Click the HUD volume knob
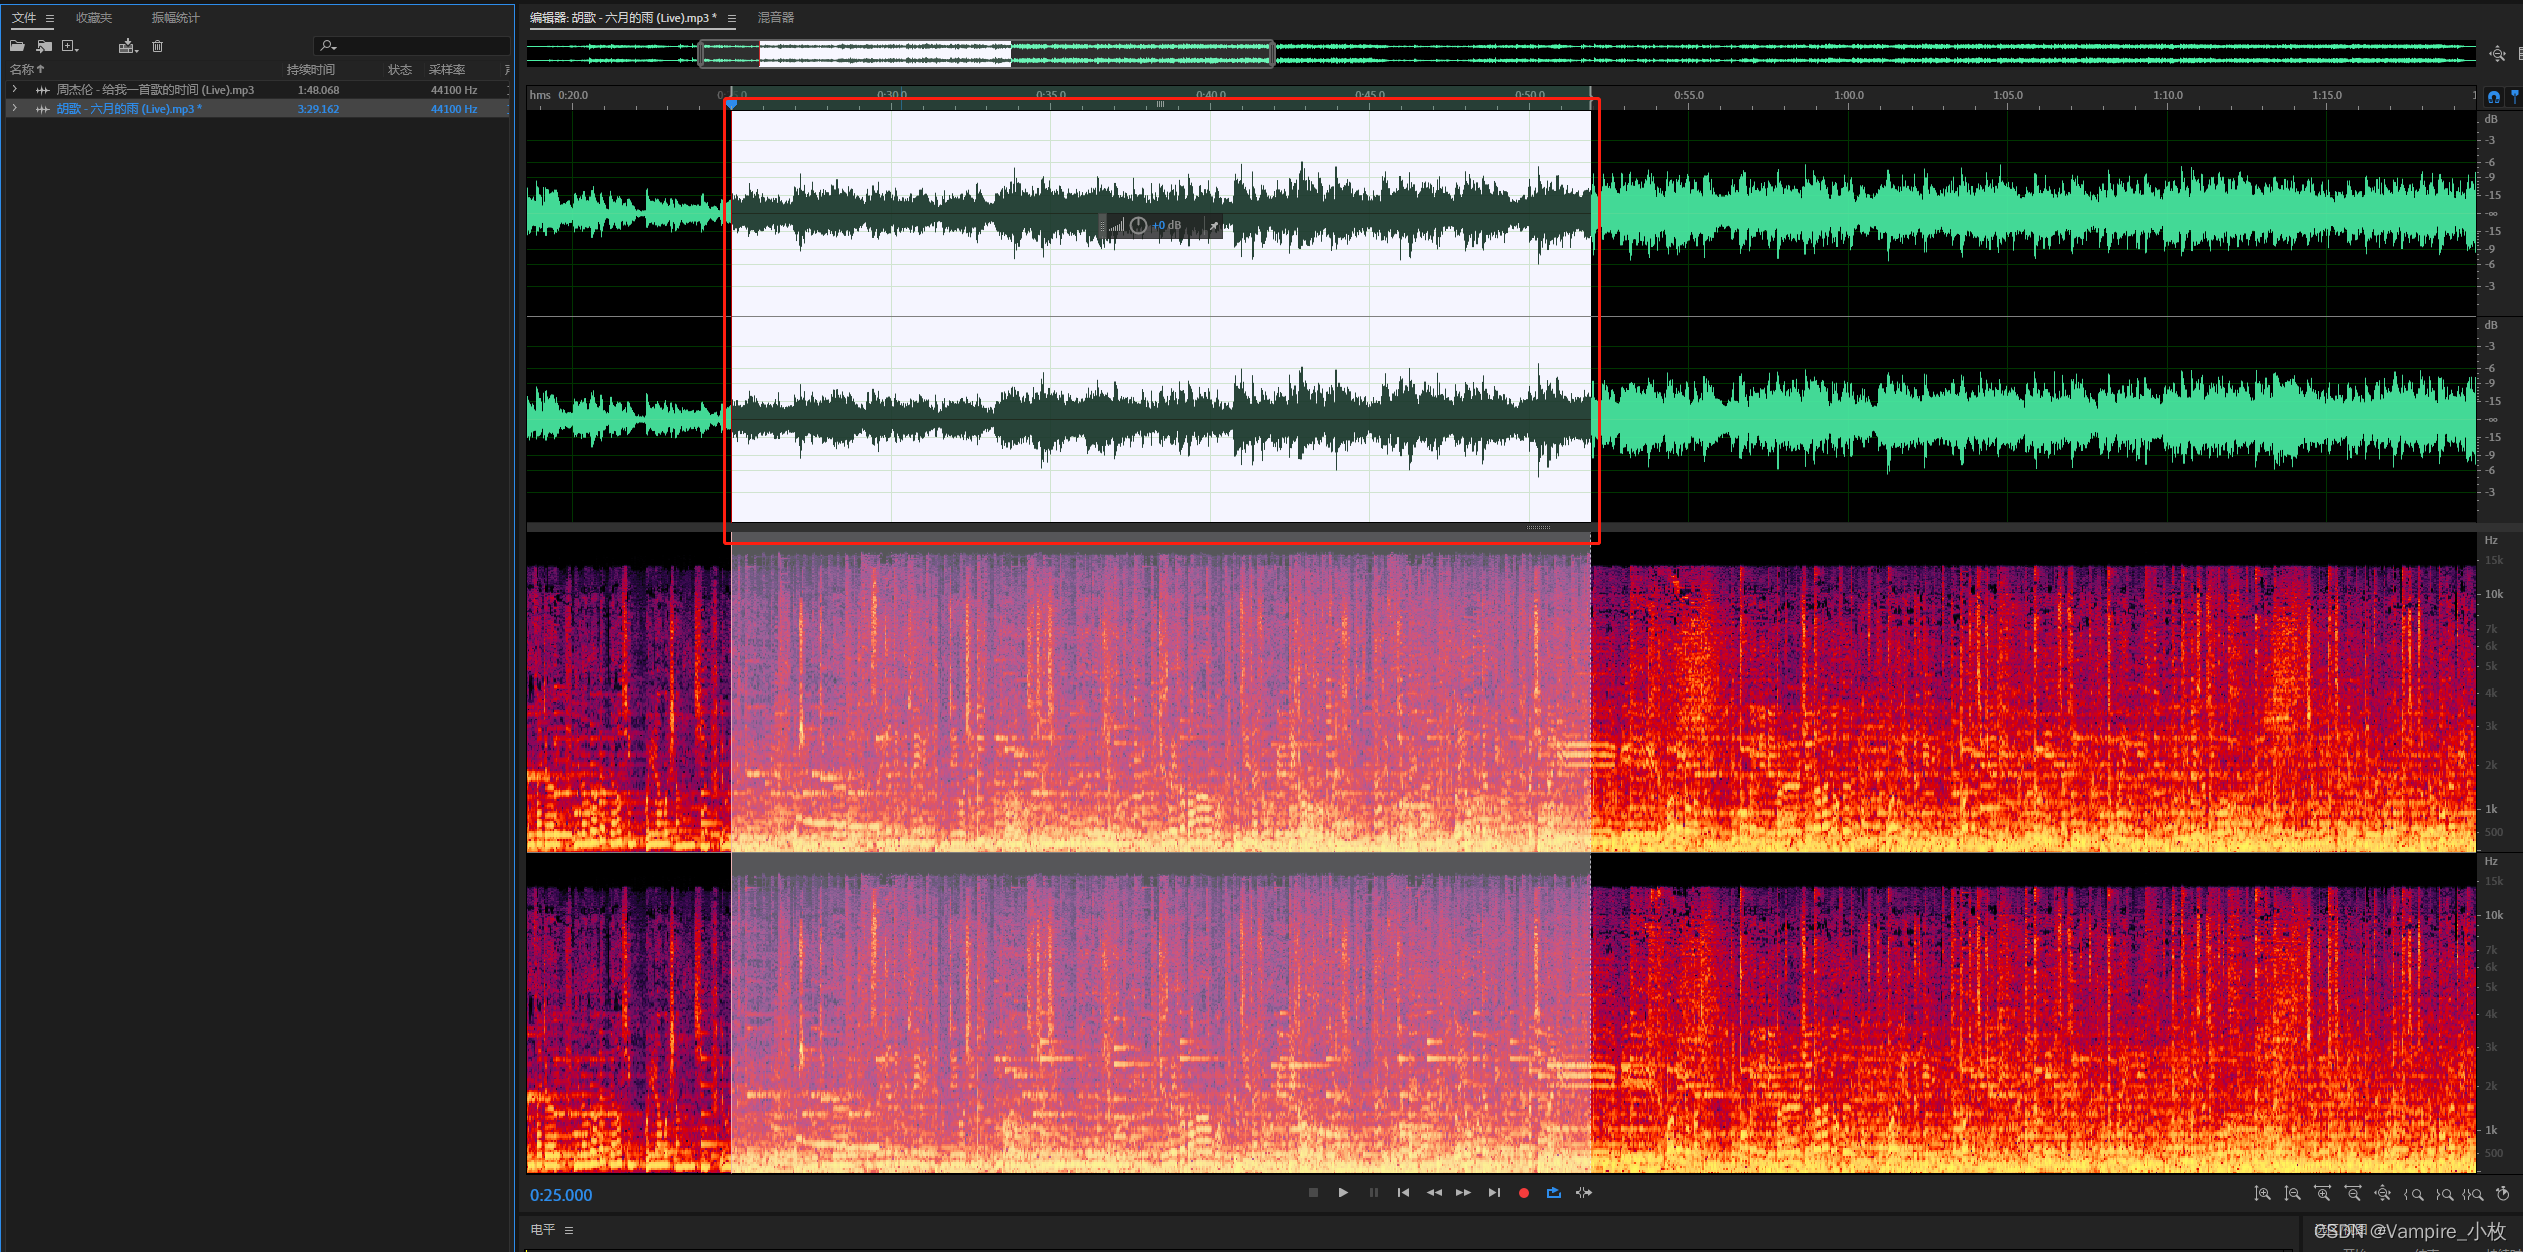The image size is (2523, 1252). 1138,226
